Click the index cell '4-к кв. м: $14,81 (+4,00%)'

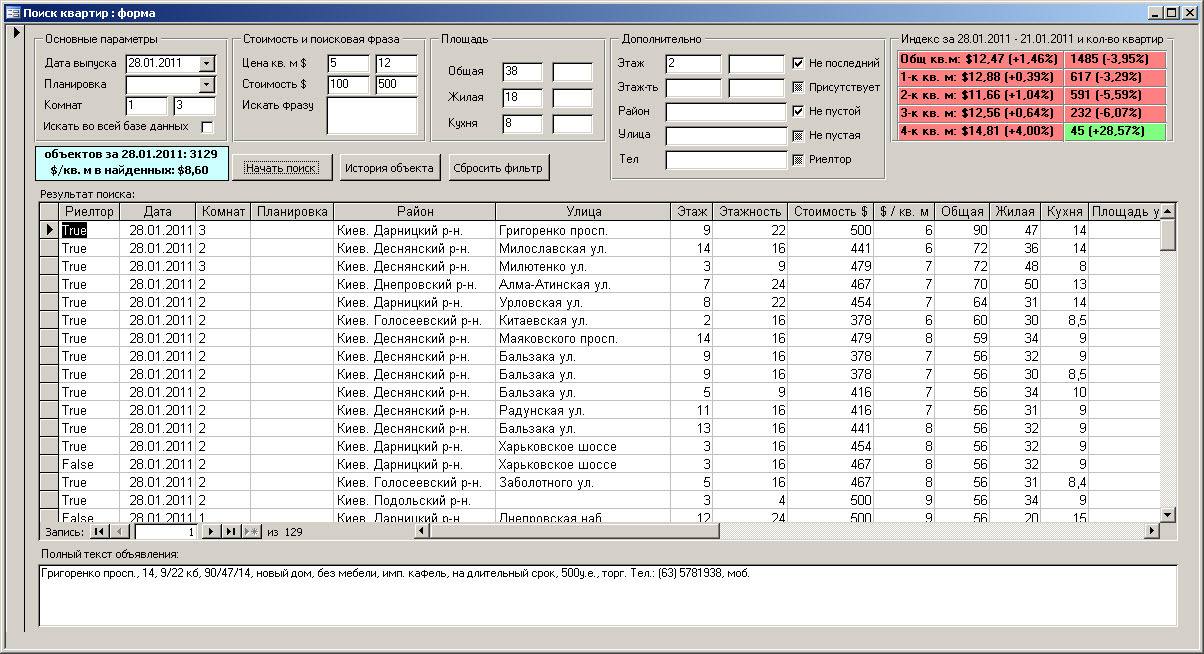click(980, 132)
